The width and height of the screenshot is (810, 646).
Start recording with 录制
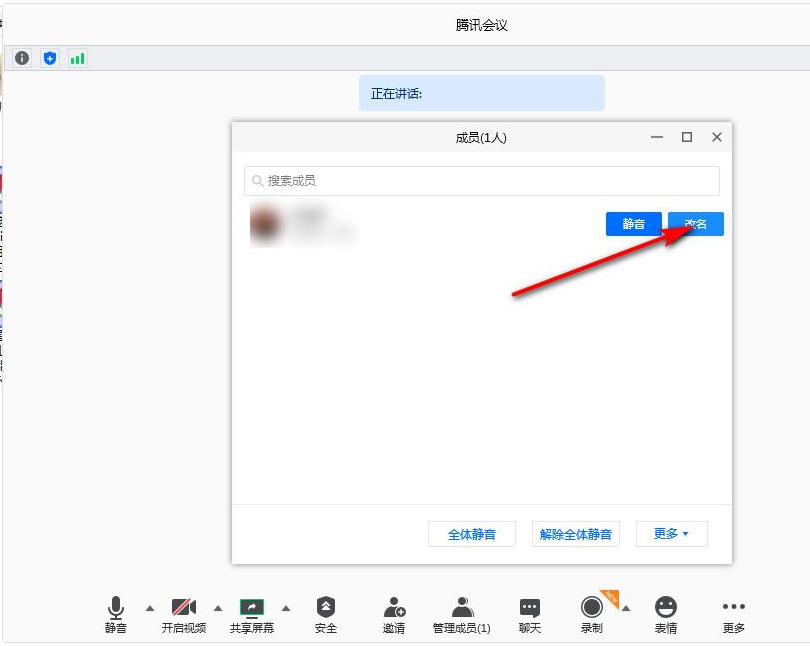[592, 615]
